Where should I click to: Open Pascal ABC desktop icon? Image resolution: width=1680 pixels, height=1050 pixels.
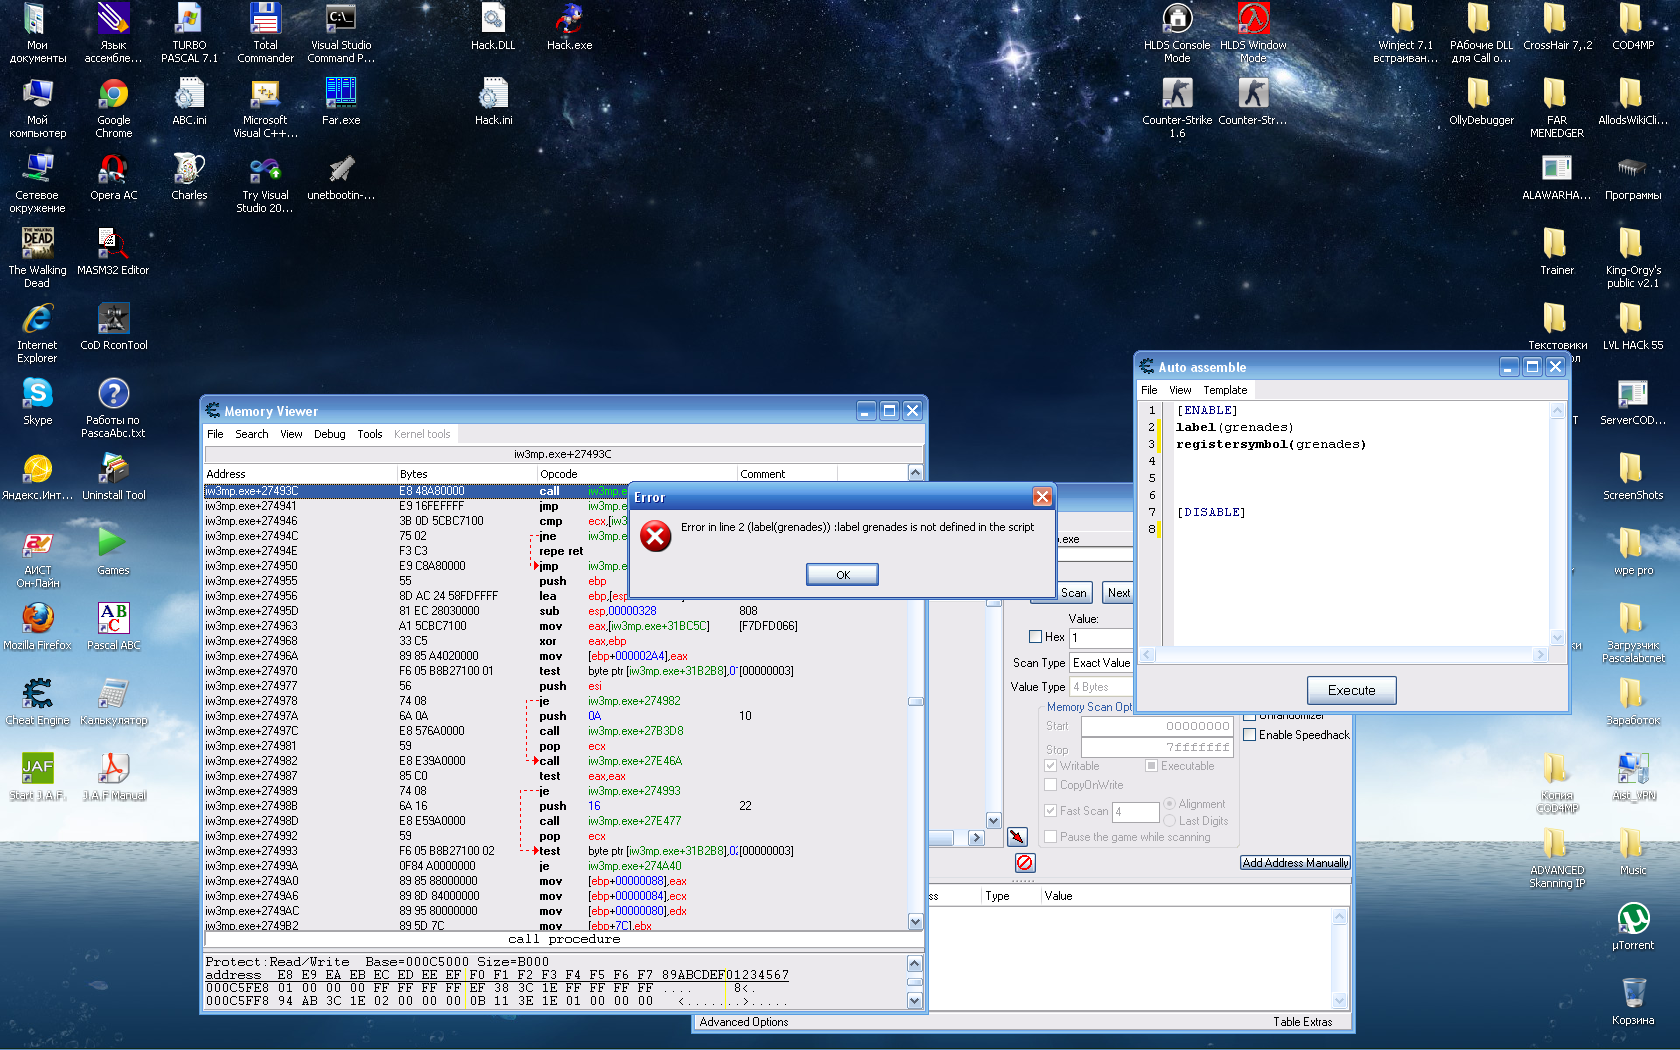click(x=113, y=626)
